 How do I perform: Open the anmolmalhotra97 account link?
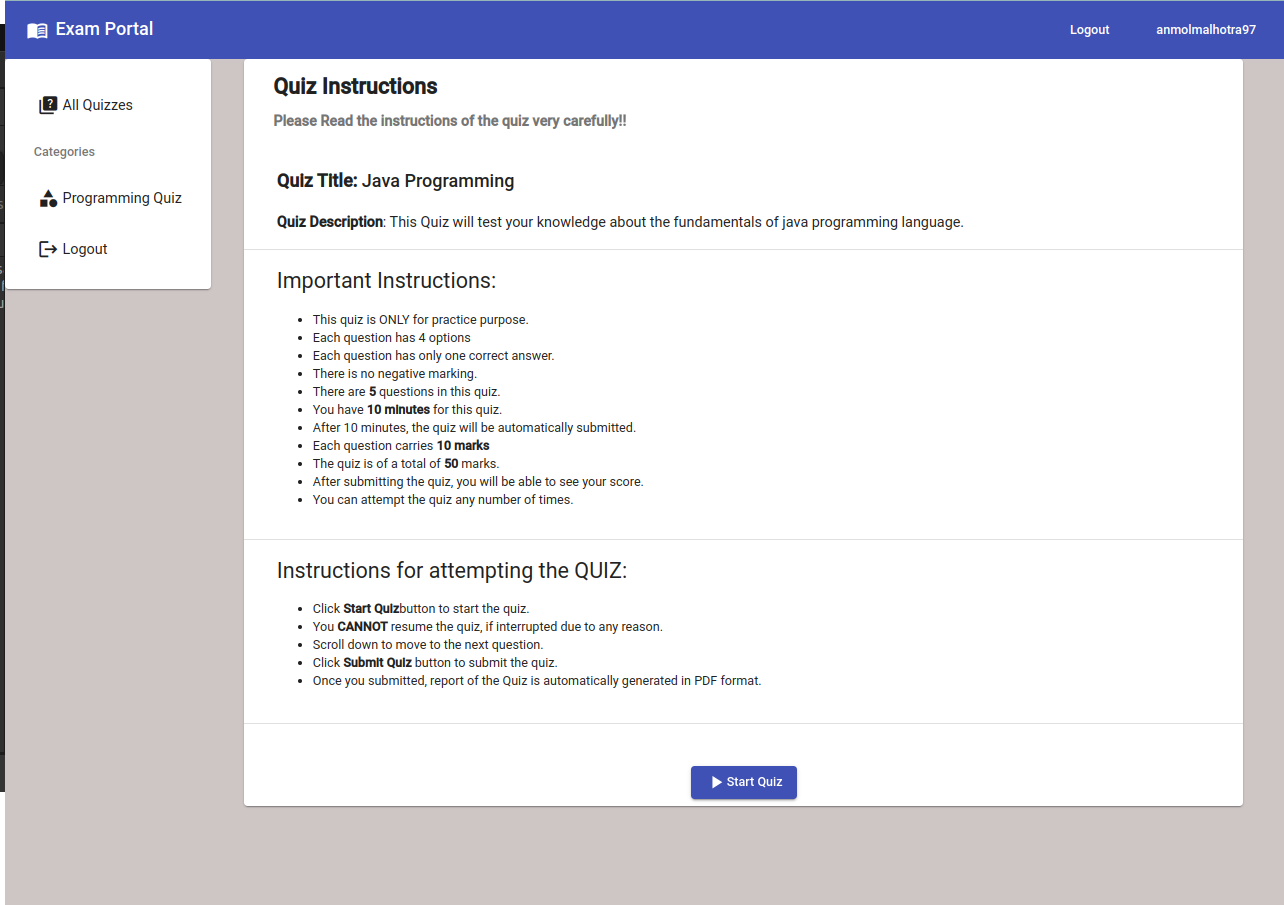[x=1206, y=29]
